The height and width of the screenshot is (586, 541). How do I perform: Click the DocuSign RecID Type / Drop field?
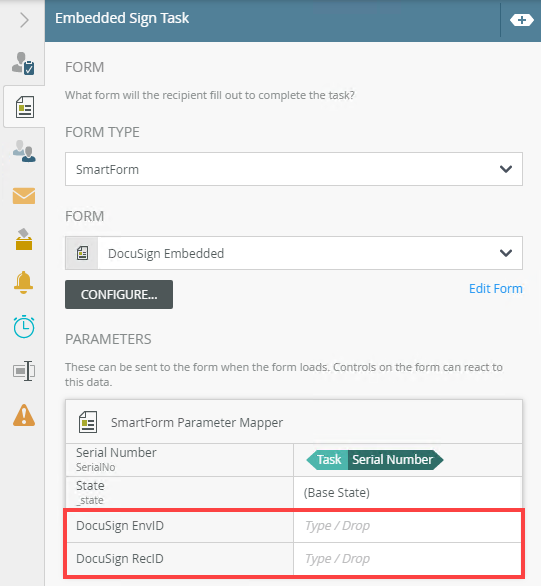tap(408, 559)
